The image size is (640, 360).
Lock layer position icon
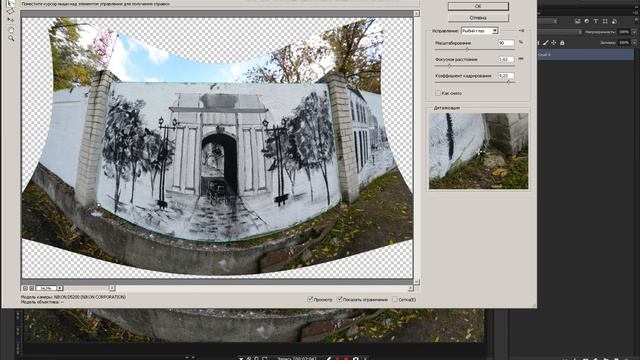click(553, 43)
